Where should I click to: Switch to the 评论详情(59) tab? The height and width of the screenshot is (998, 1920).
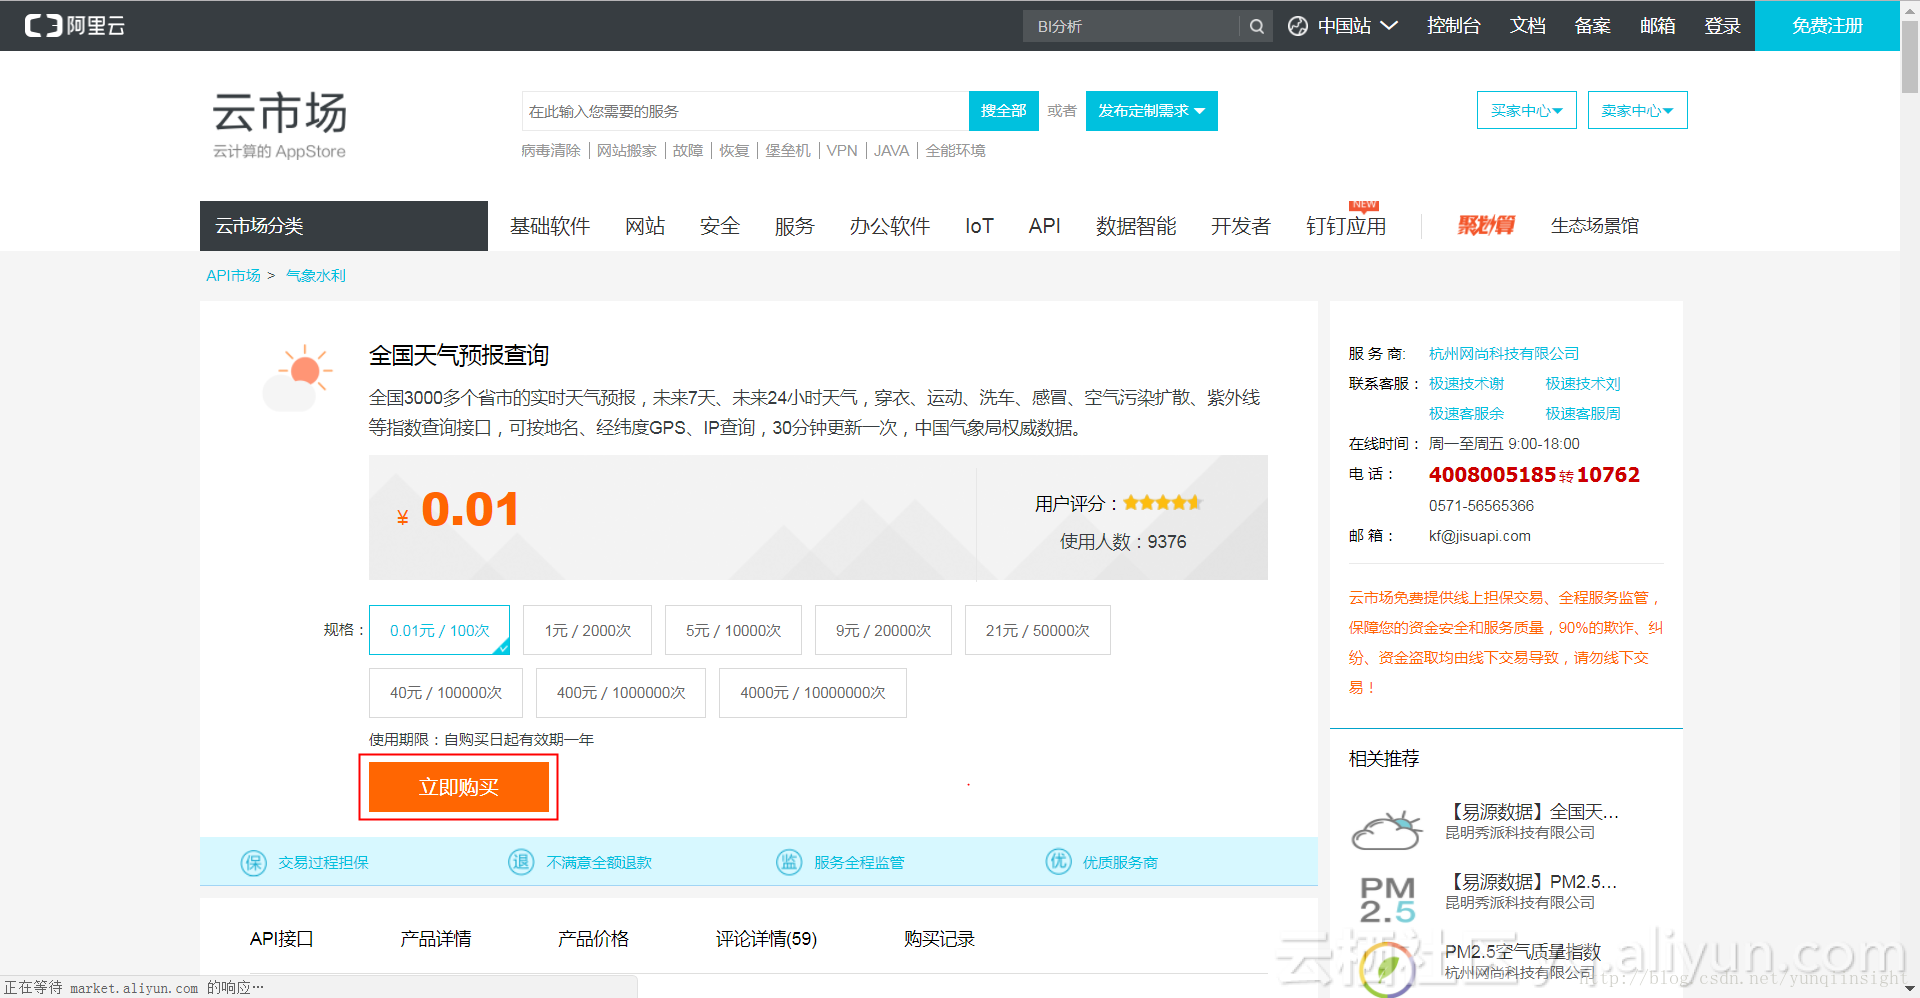766,939
